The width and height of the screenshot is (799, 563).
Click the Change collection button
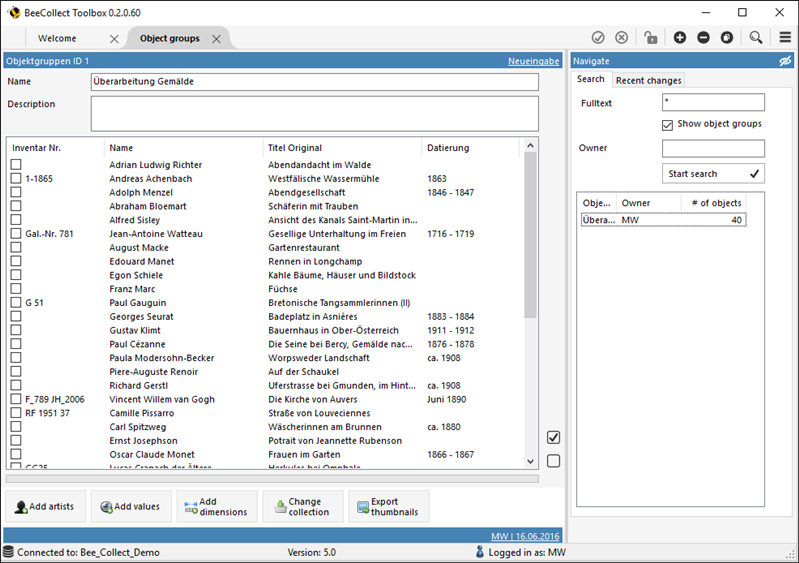303,506
